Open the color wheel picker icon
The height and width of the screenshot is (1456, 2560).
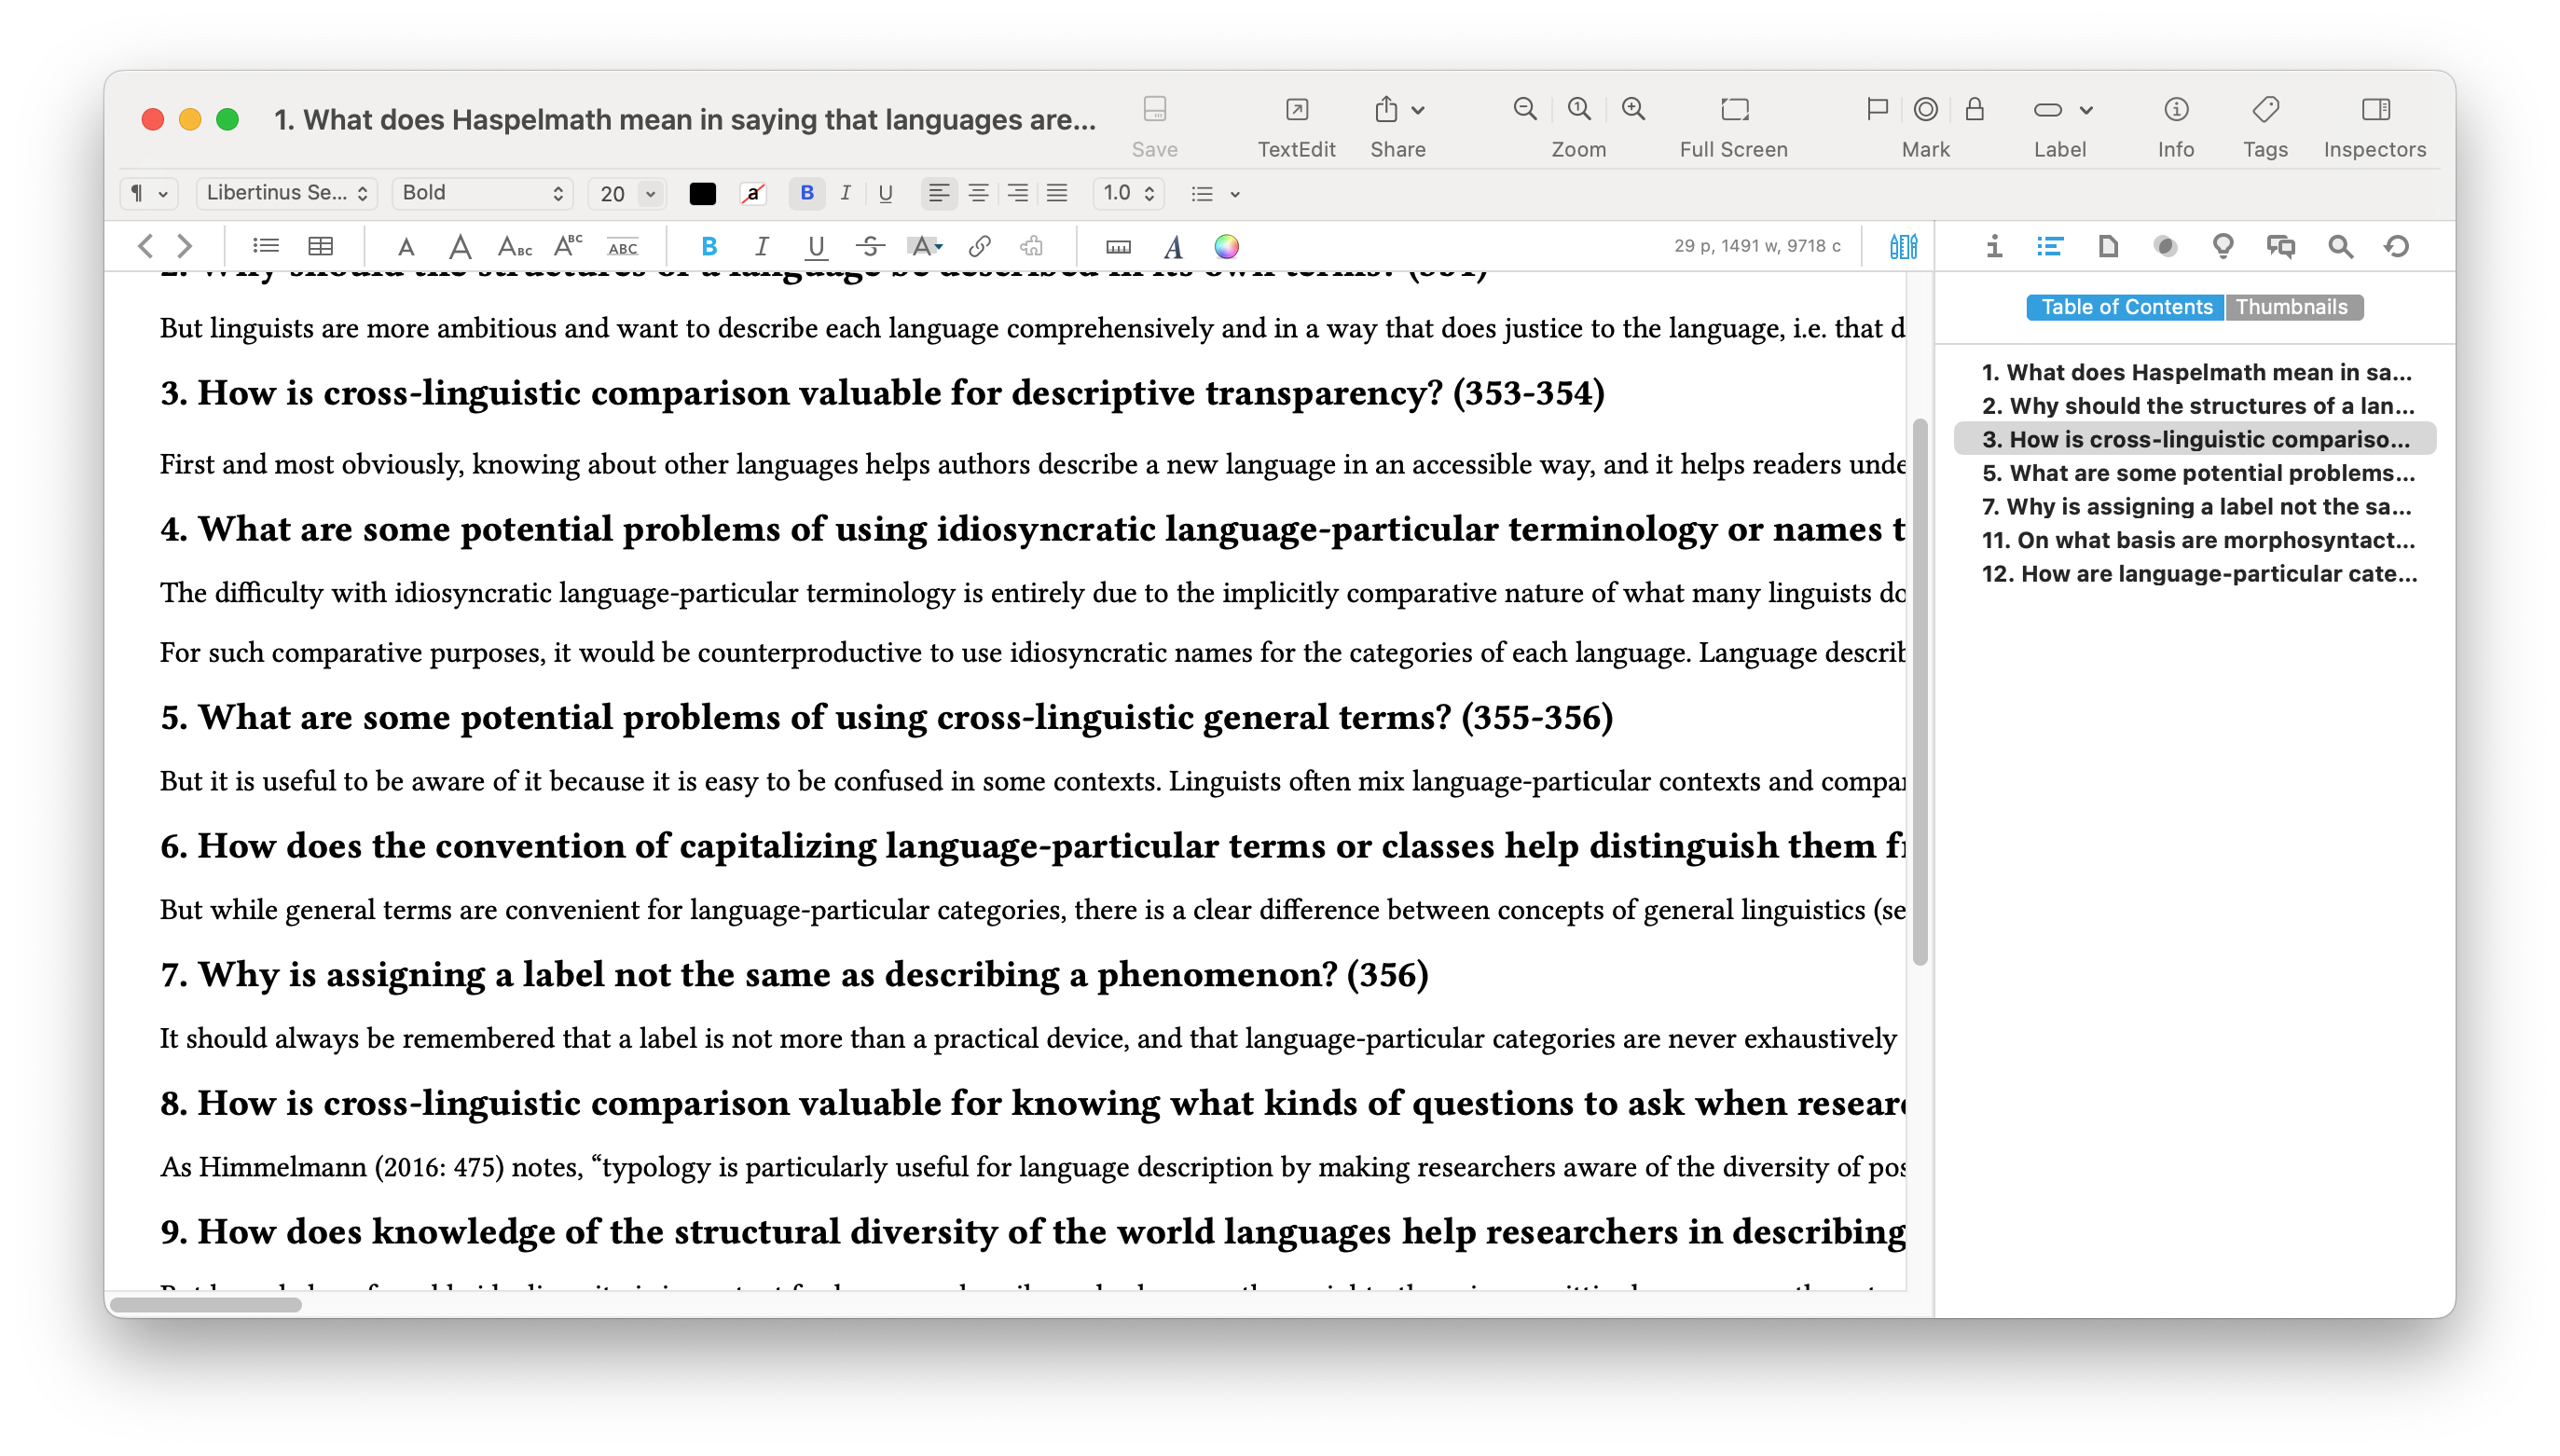pos(1226,246)
